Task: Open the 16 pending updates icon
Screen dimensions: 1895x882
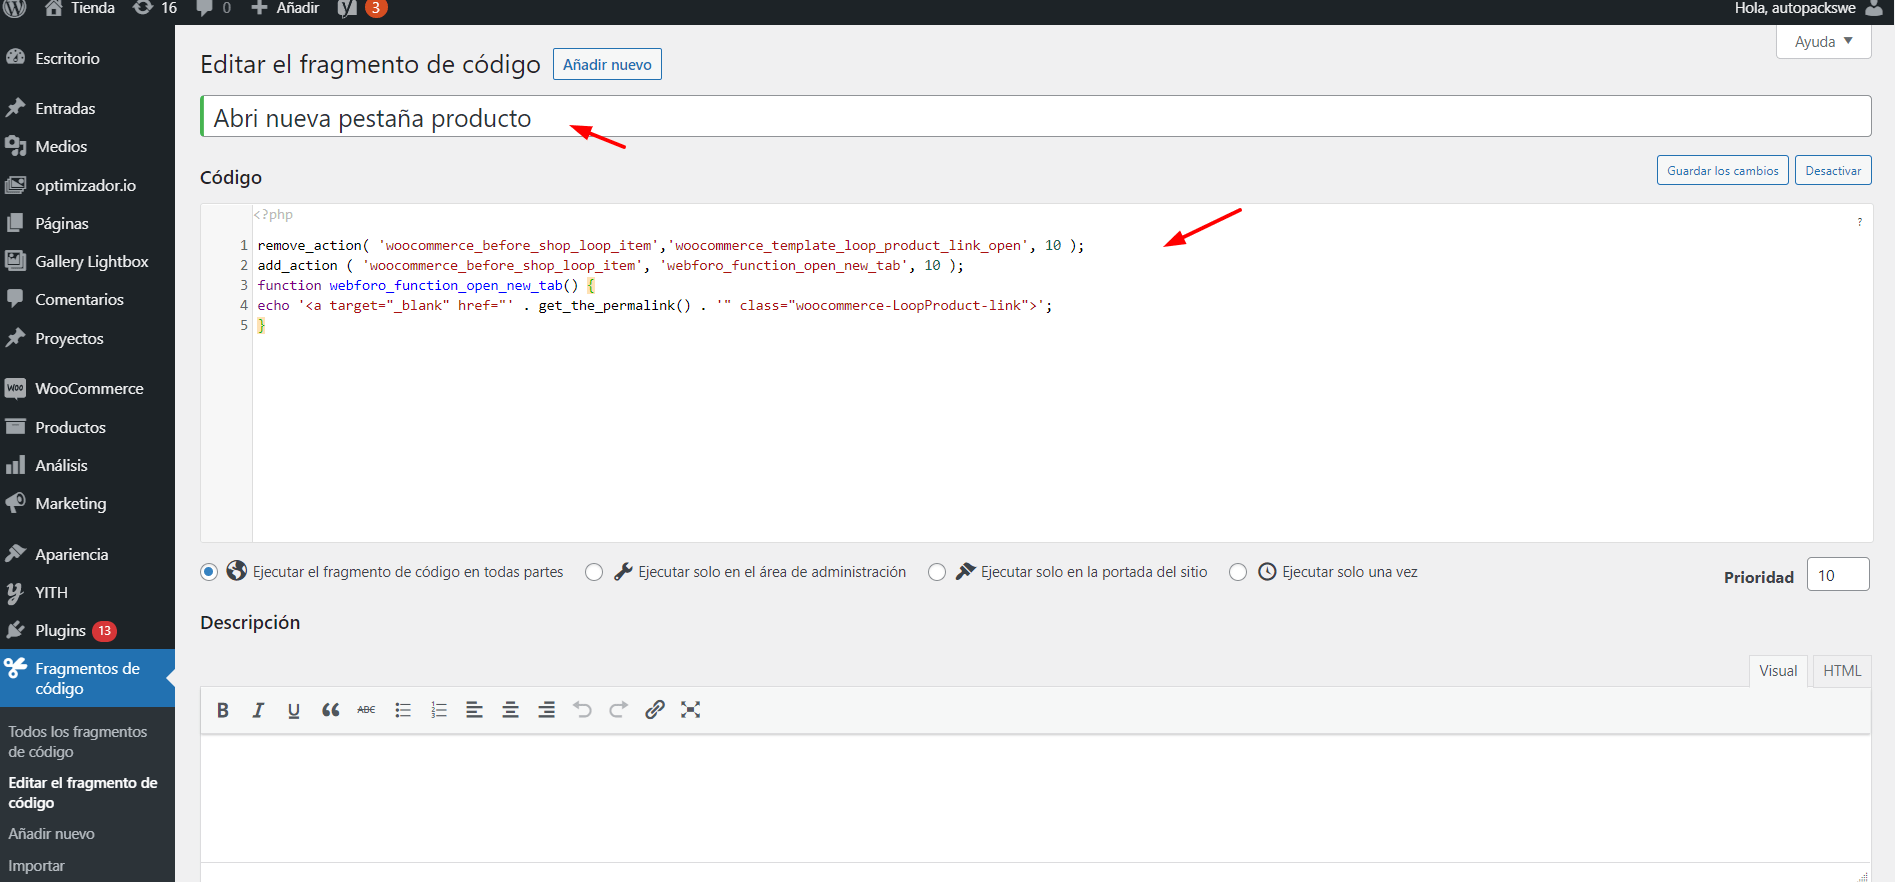Action: pos(155,8)
